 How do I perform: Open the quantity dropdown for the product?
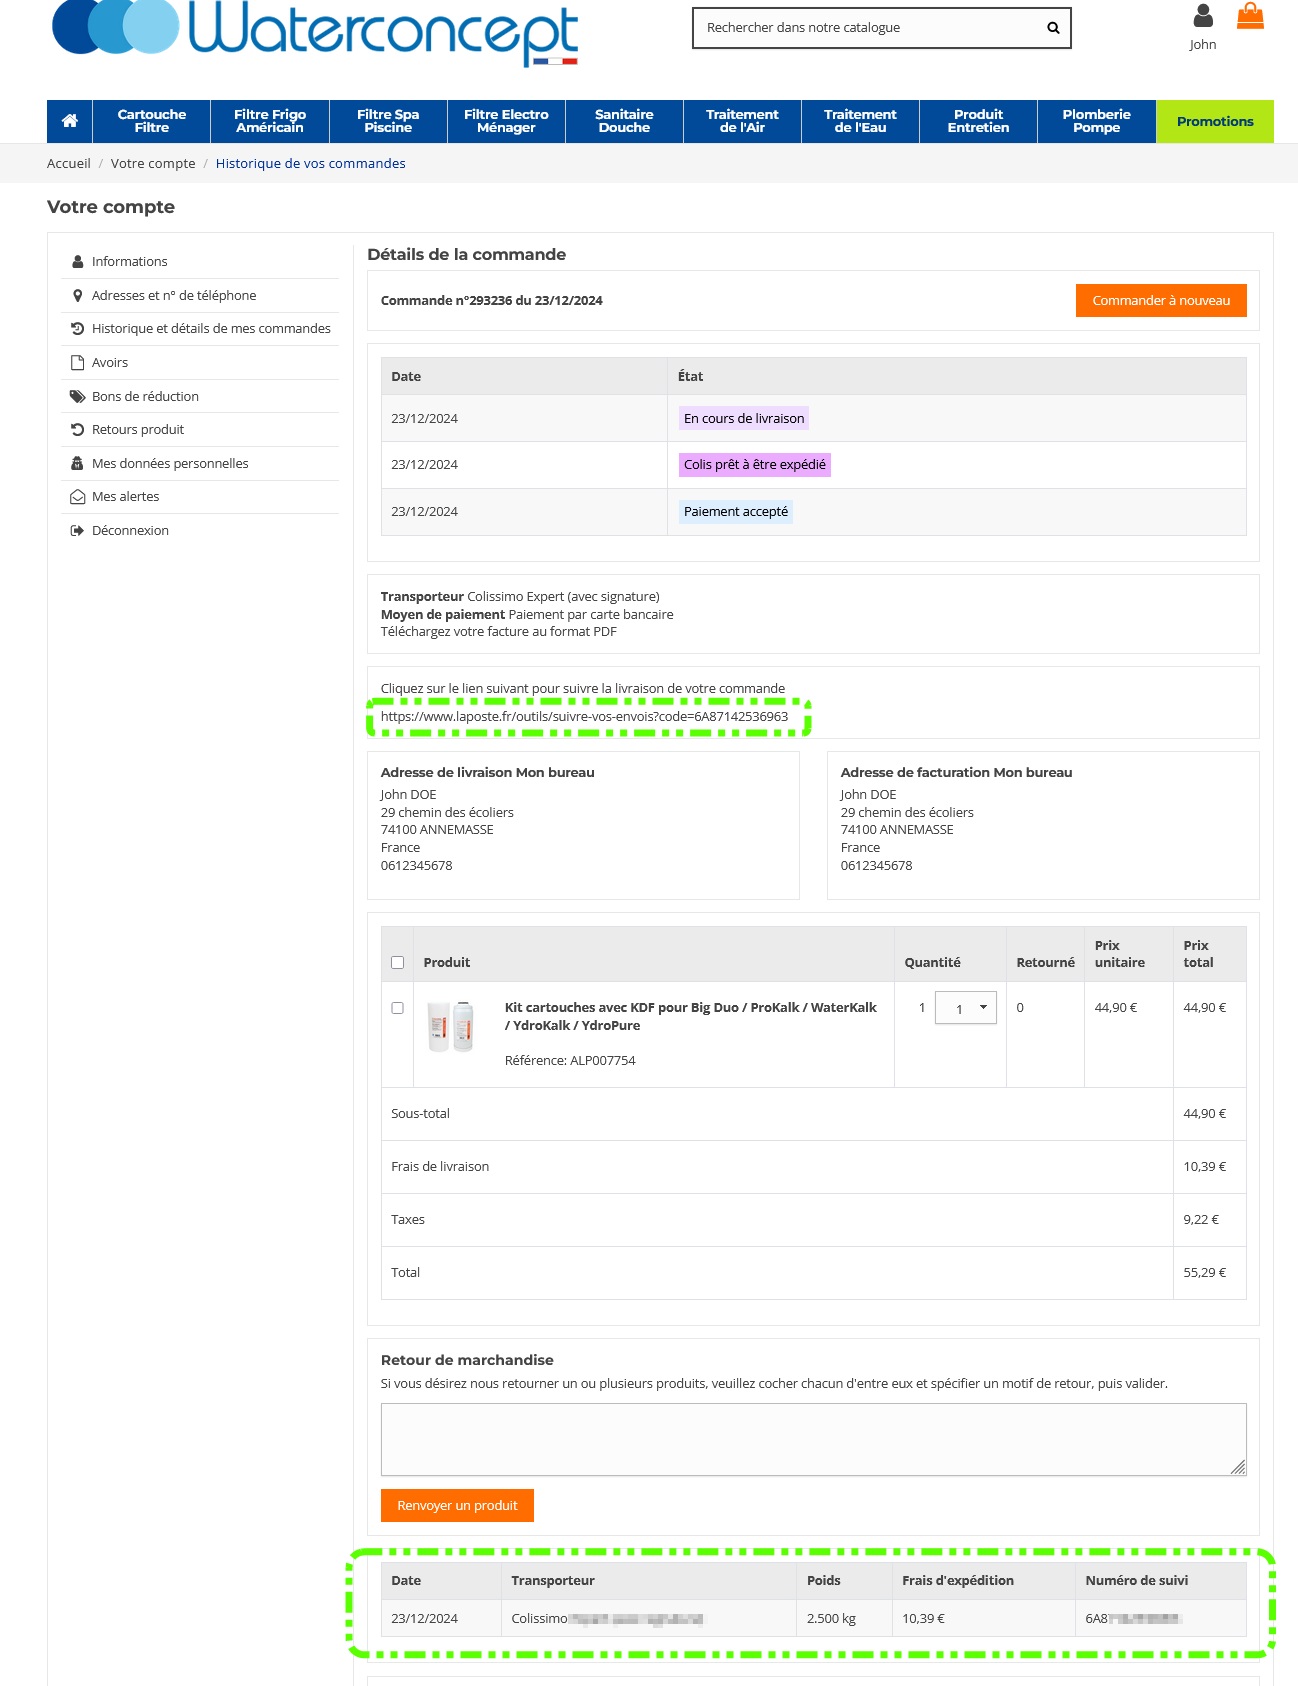tap(965, 1008)
